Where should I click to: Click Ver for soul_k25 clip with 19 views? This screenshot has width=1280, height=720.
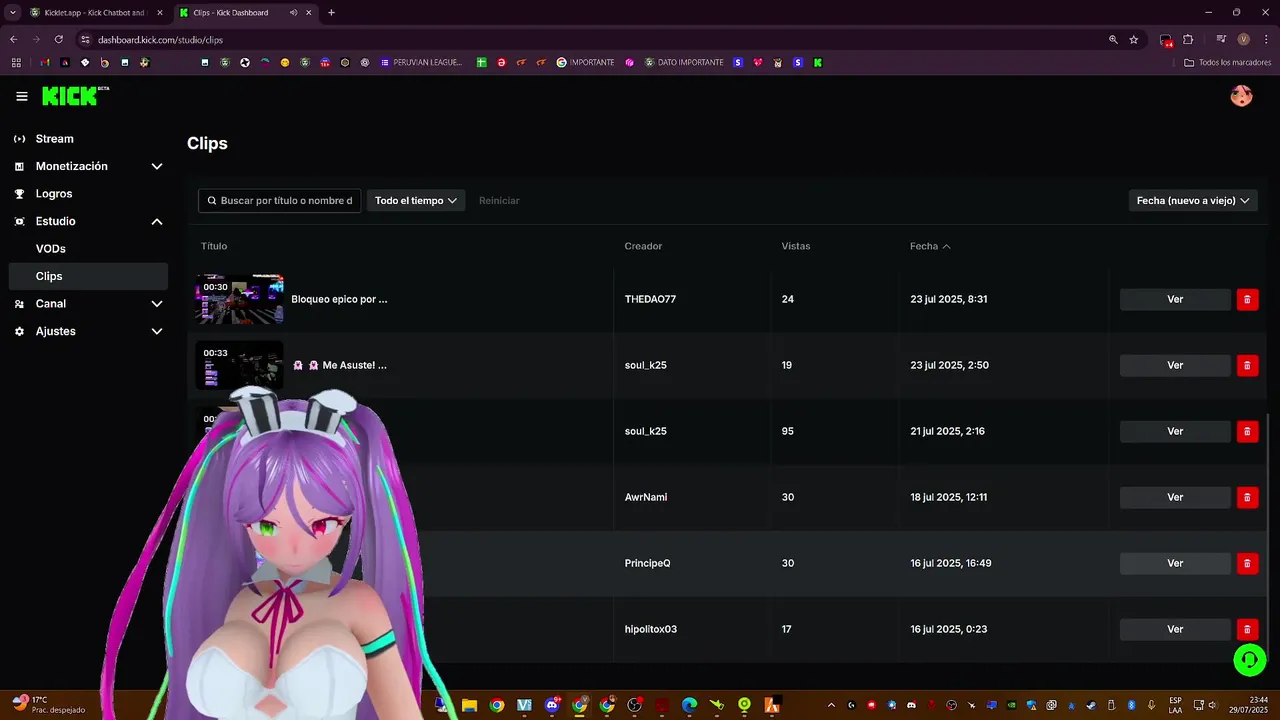click(1175, 365)
